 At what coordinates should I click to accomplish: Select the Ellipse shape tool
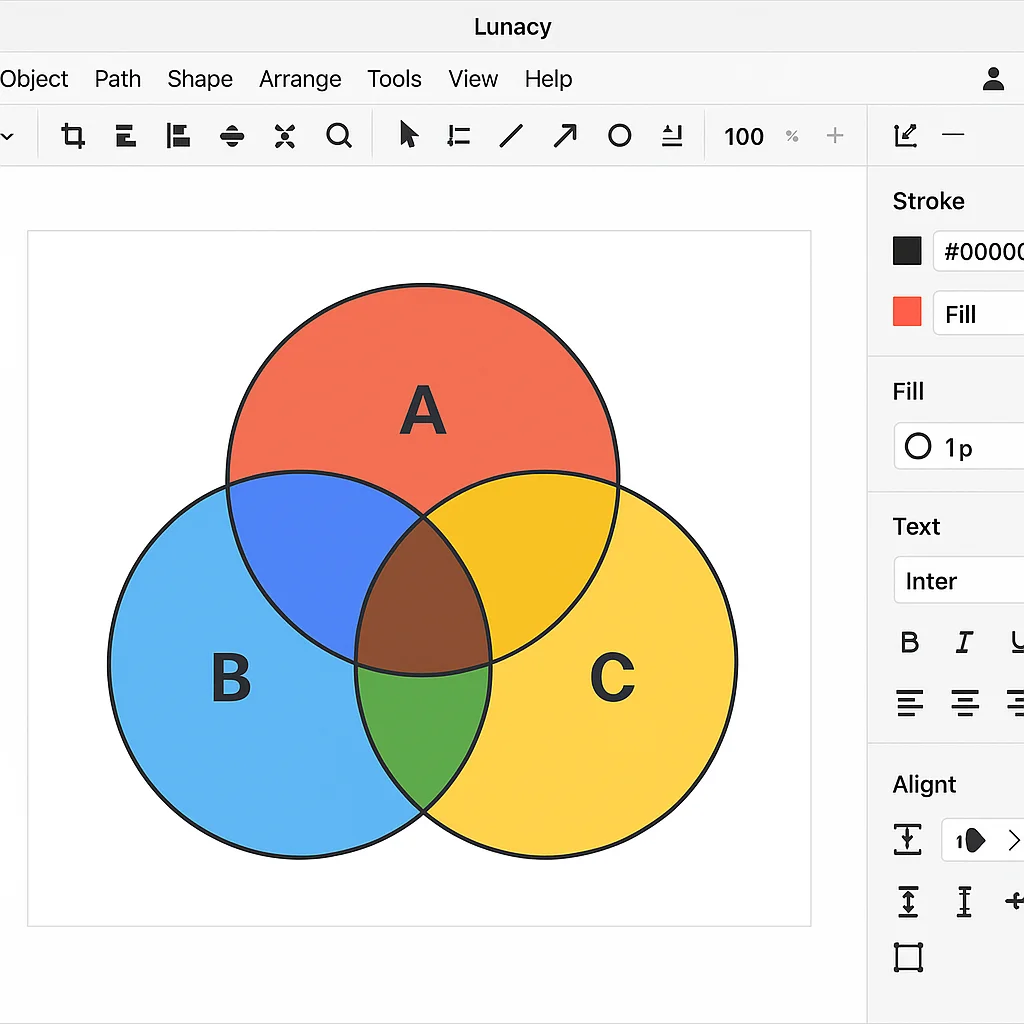619,136
